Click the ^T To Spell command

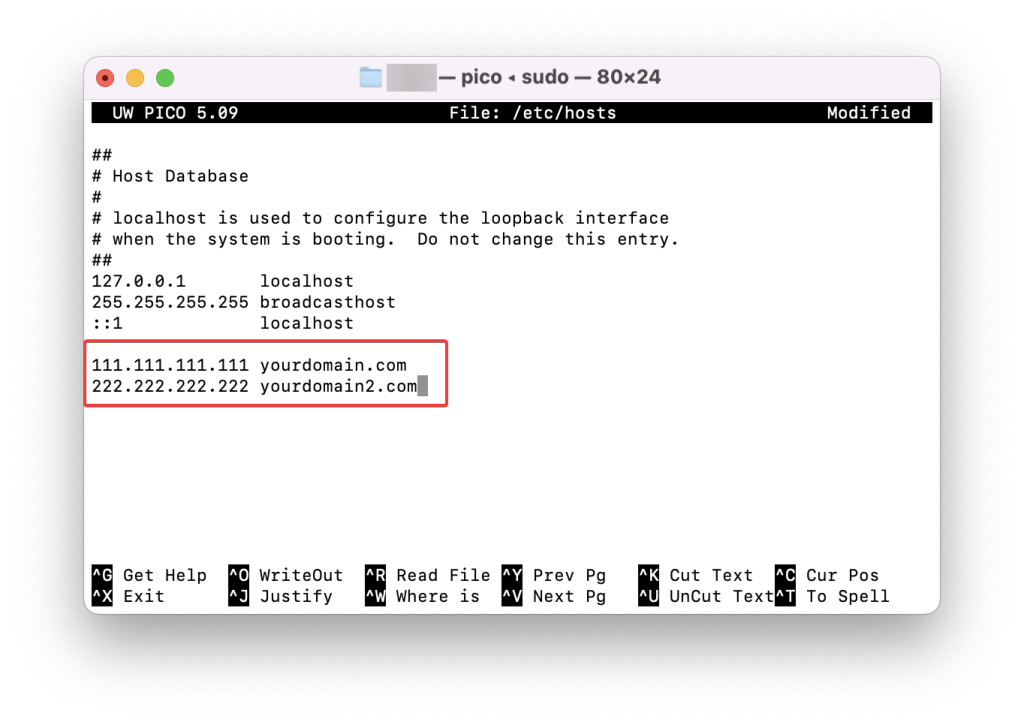(x=832, y=596)
